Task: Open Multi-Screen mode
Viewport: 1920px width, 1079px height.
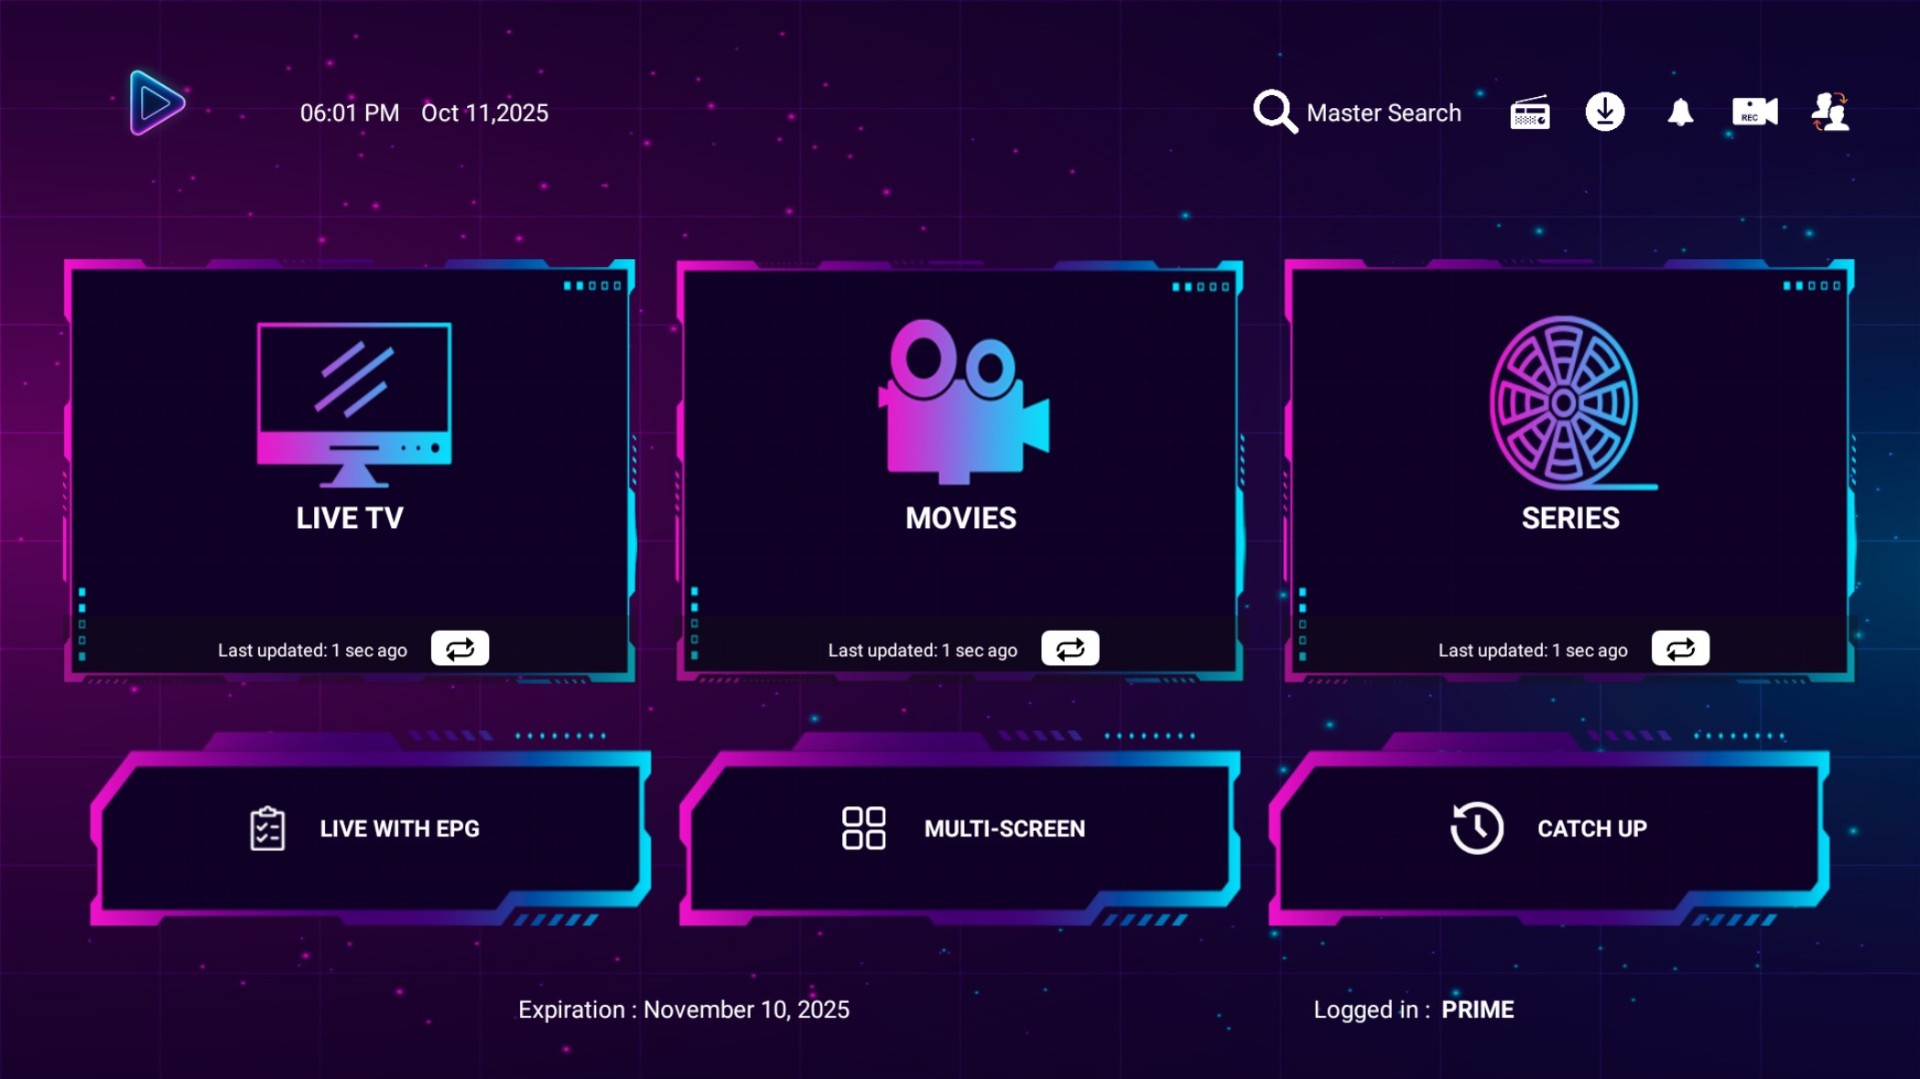Action: coord(960,830)
